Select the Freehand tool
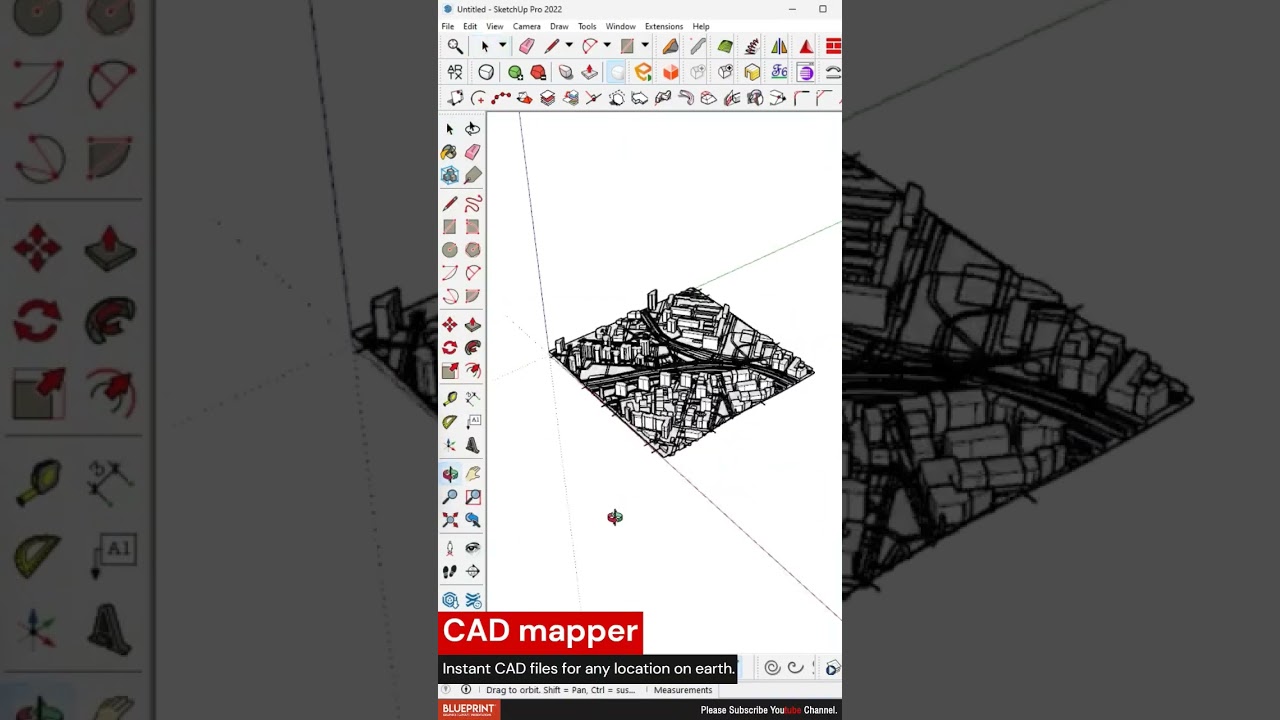 [473, 203]
